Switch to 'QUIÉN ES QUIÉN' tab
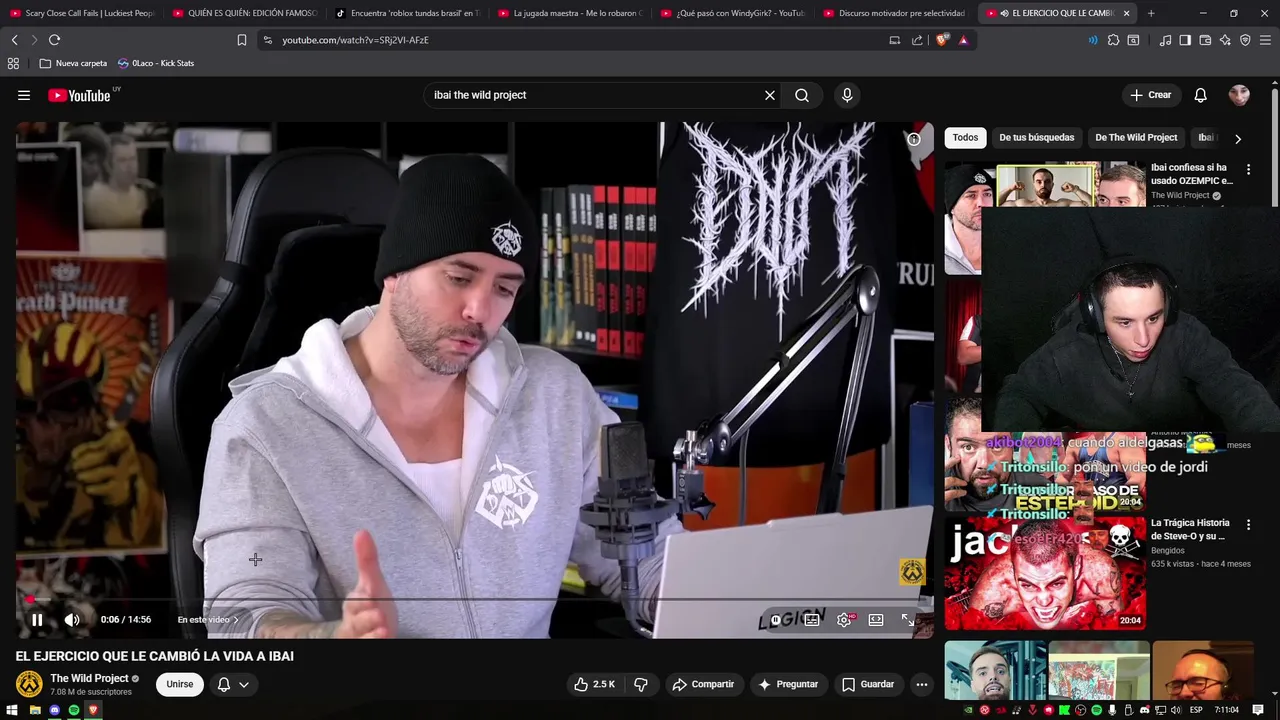 [x=245, y=13]
